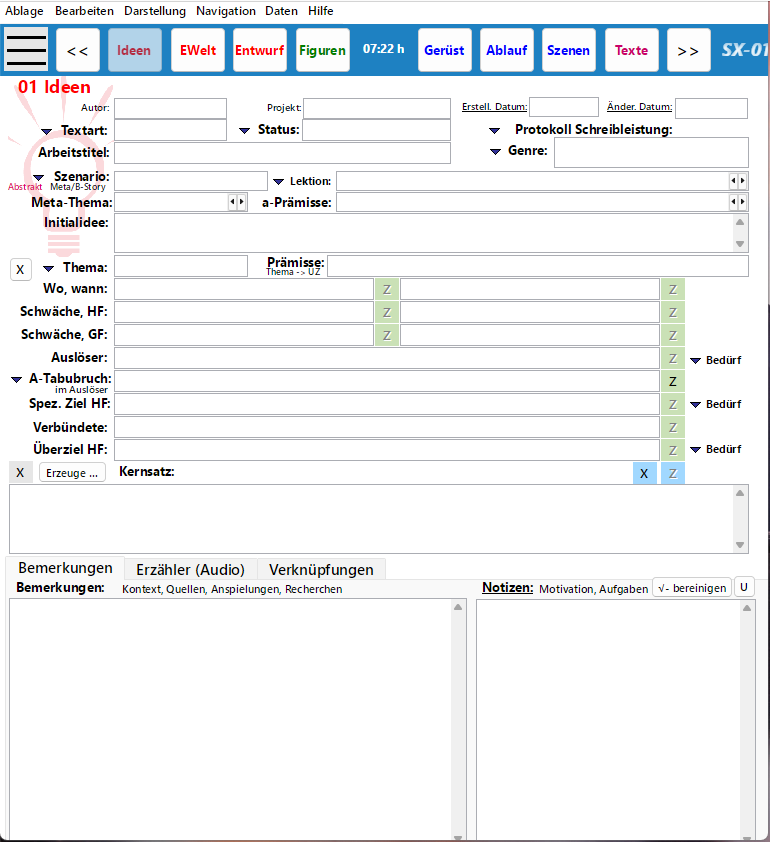770x842 pixels.
Task: Open Bedürf dropdown beside Auslöser
Action: (x=697, y=360)
